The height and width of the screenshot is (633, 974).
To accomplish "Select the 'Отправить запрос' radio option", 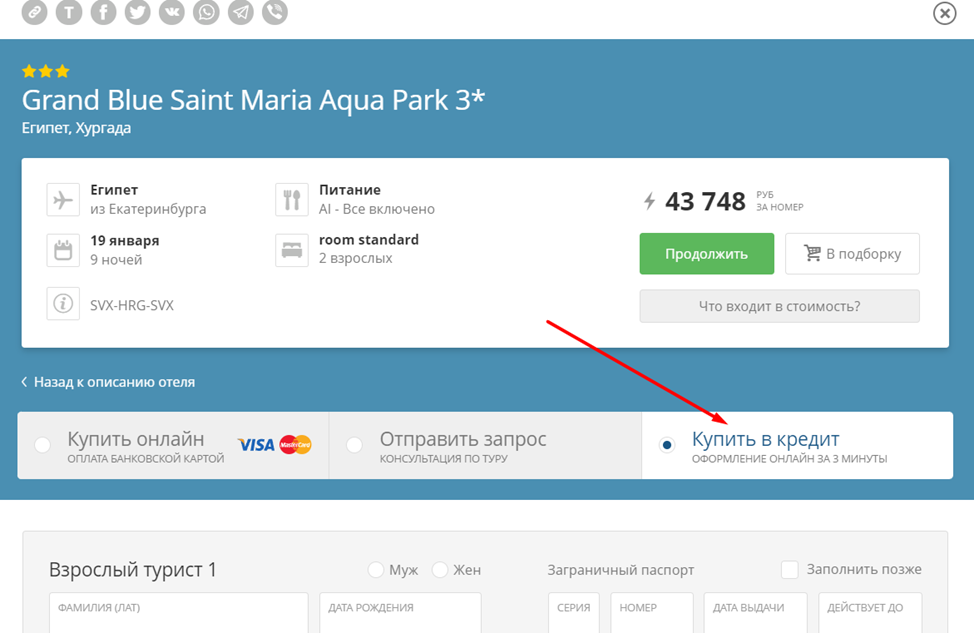I will click(x=354, y=445).
